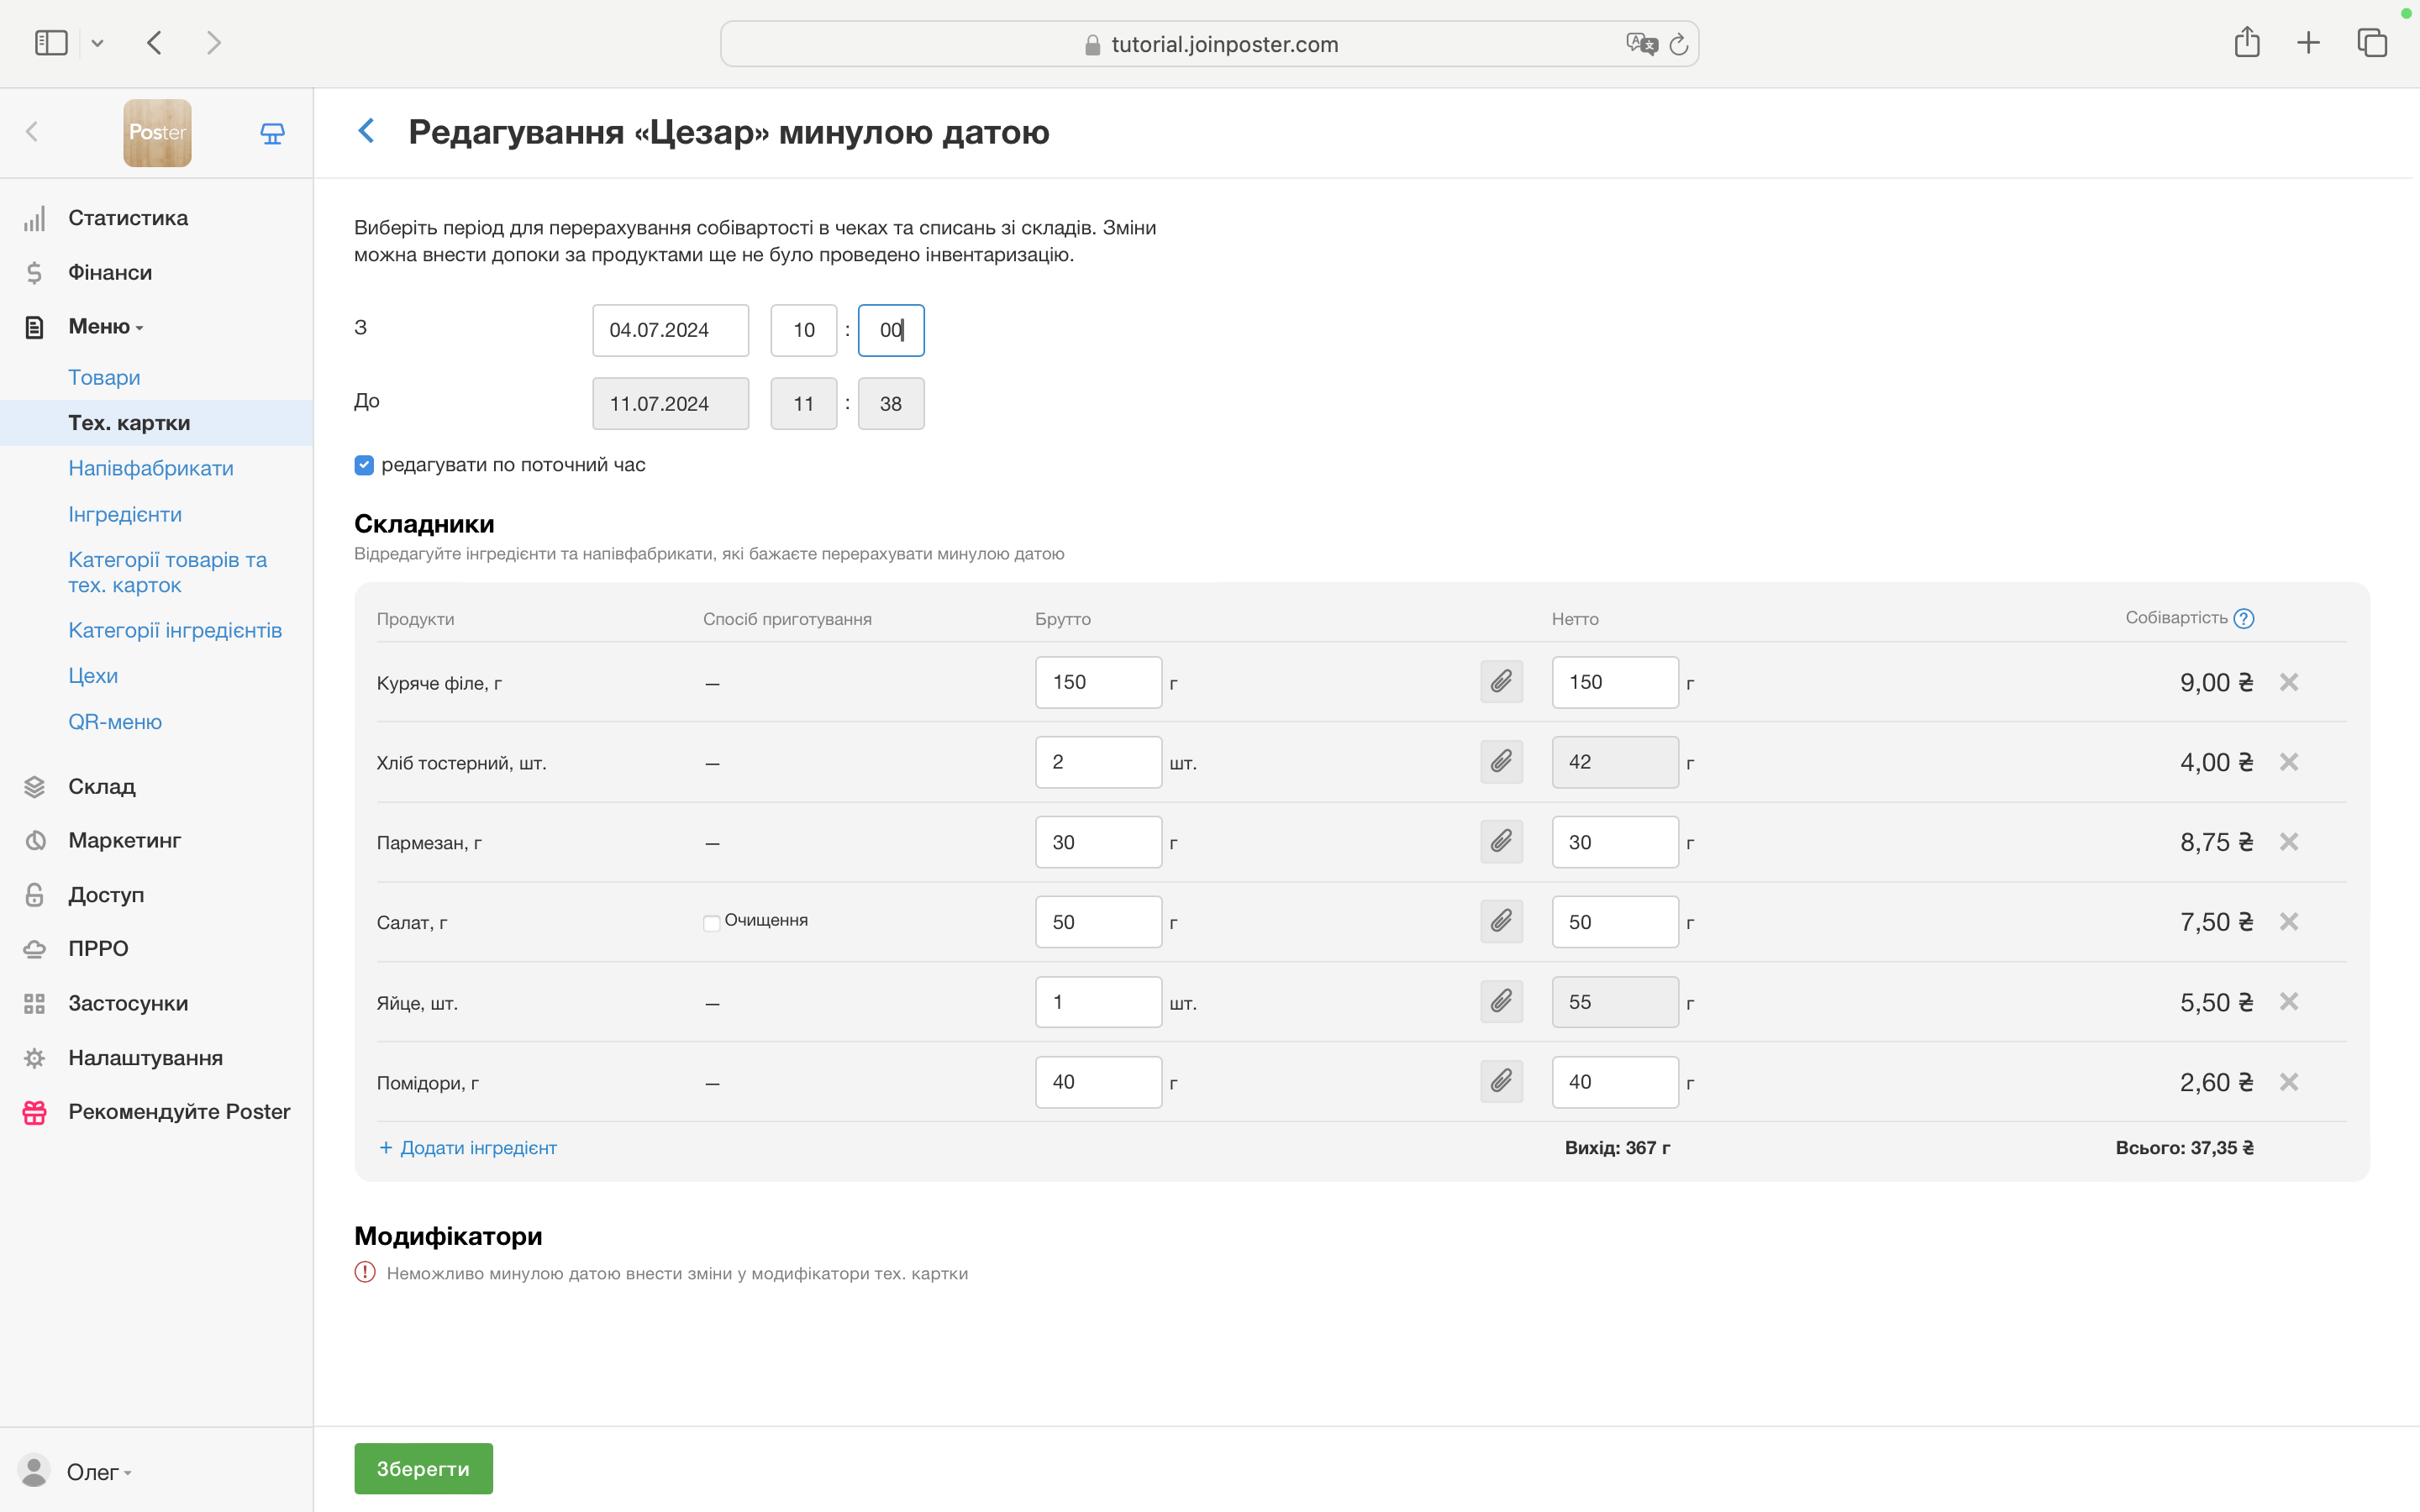Open the Олег user account dropdown
The height and width of the screenshot is (1512, 2420).
point(98,1472)
